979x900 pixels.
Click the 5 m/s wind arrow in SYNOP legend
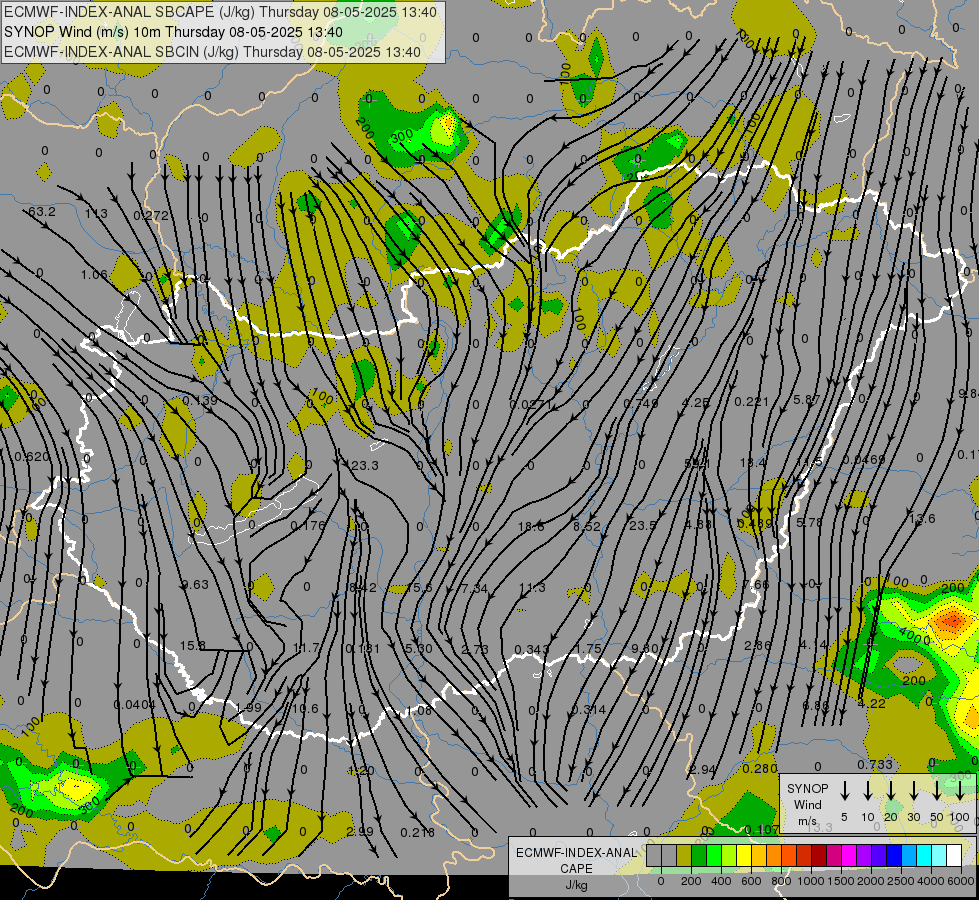click(x=844, y=790)
